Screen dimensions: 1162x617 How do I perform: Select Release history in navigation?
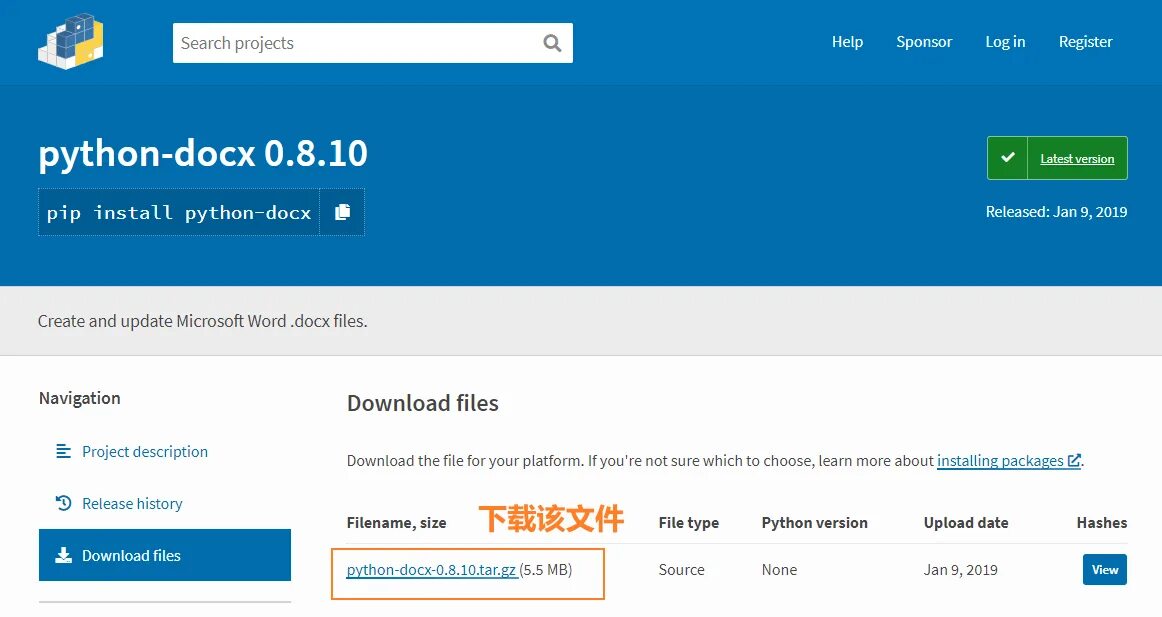(132, 503)
